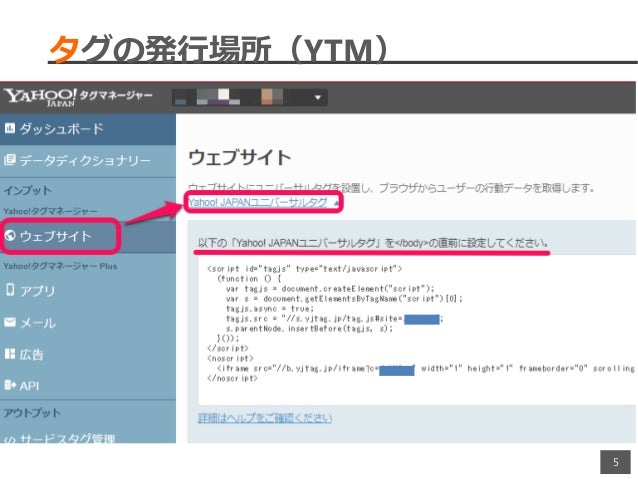This screenshot has width=638, height=479.
Task: Click the アウトプット section label
Action: (33, 413)
